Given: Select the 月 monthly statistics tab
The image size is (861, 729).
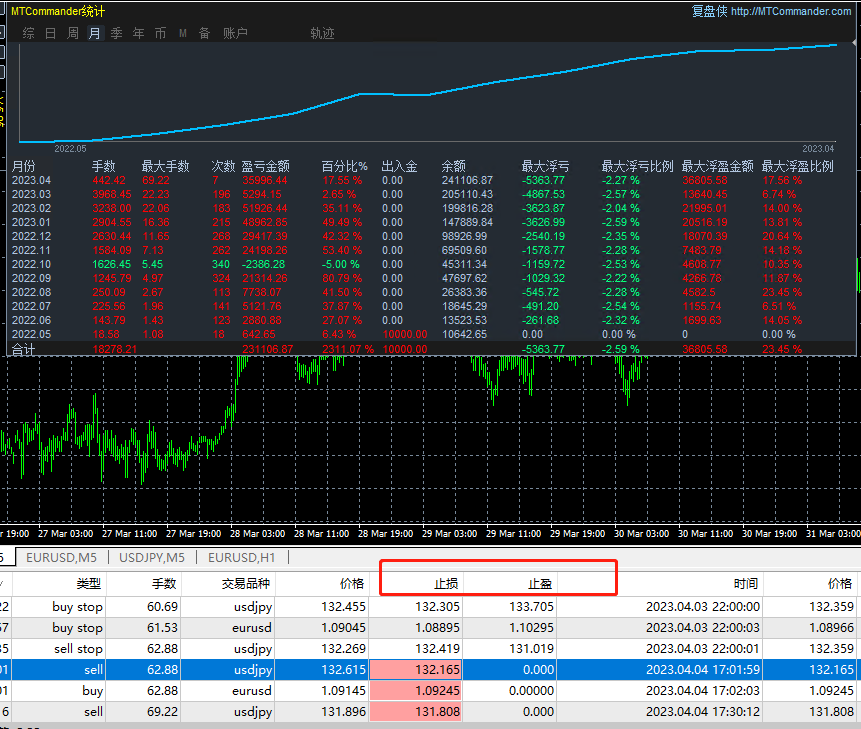Looking at the screenshot, I should (x=94, y=33).
